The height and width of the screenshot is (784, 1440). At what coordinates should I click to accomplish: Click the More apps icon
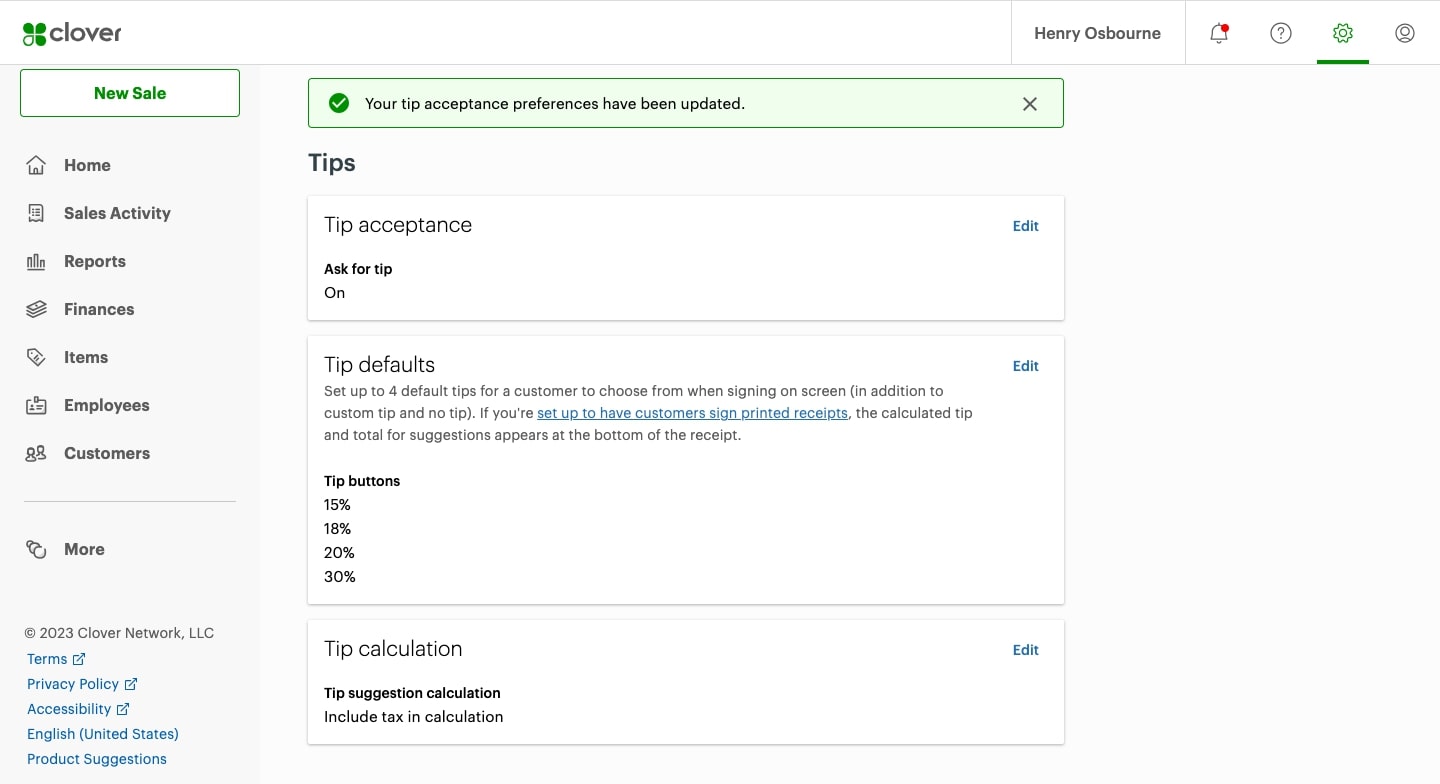coord(36,549)
